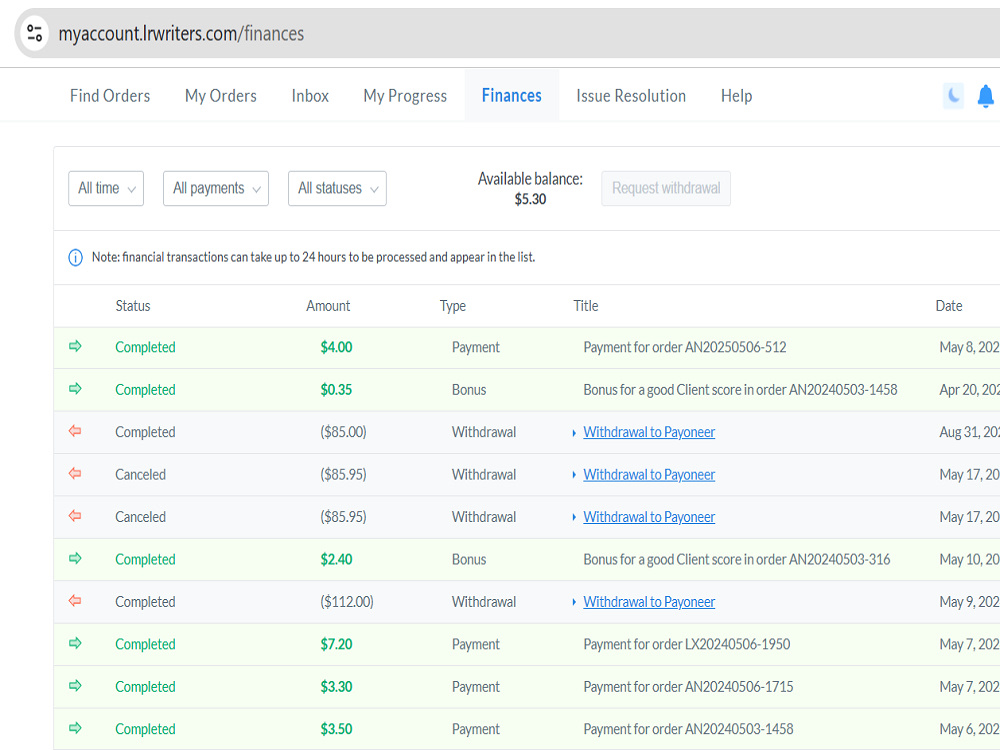Viewport: 1000px width, 750px height.
Task: Open the All time dropdown
Action: tap(106, 188)
